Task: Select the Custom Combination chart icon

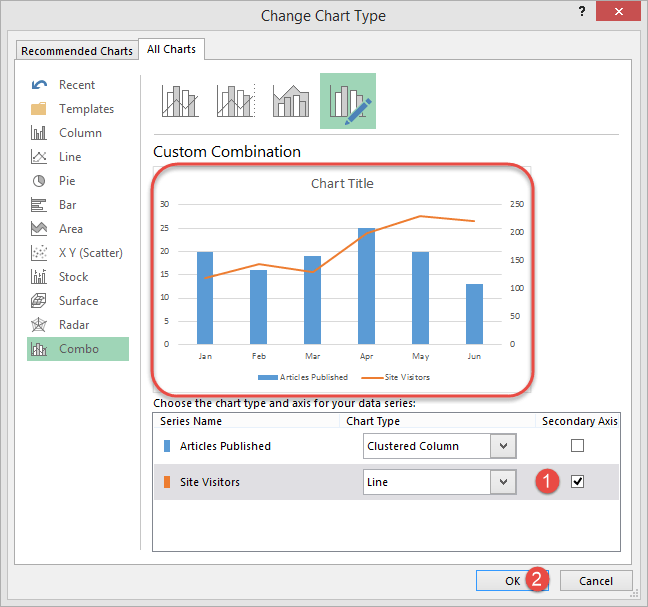Action: point(347,101)
